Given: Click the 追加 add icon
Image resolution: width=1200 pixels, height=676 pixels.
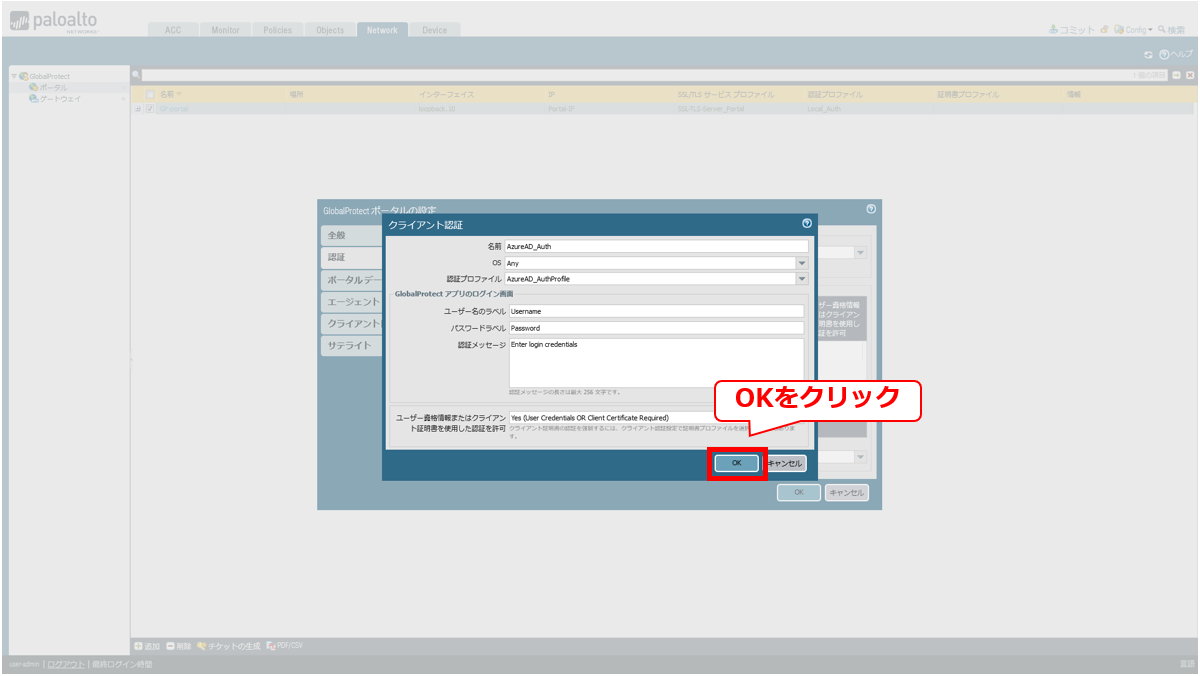Looking at the screenshot, I should (138, 646).
